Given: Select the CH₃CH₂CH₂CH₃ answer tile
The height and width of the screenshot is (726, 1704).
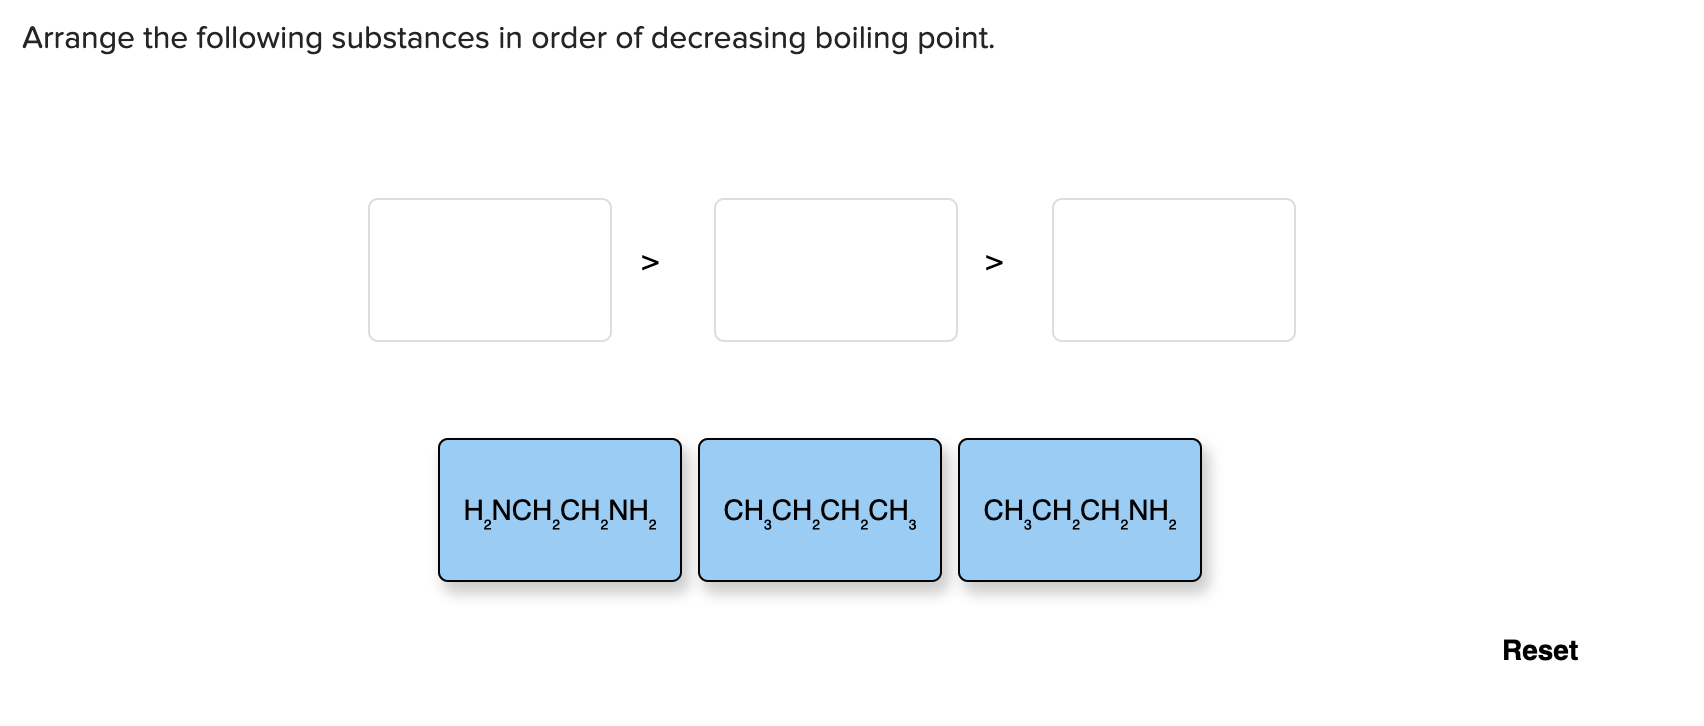Looking at the screenshot, I should click(x=819, y=509).
